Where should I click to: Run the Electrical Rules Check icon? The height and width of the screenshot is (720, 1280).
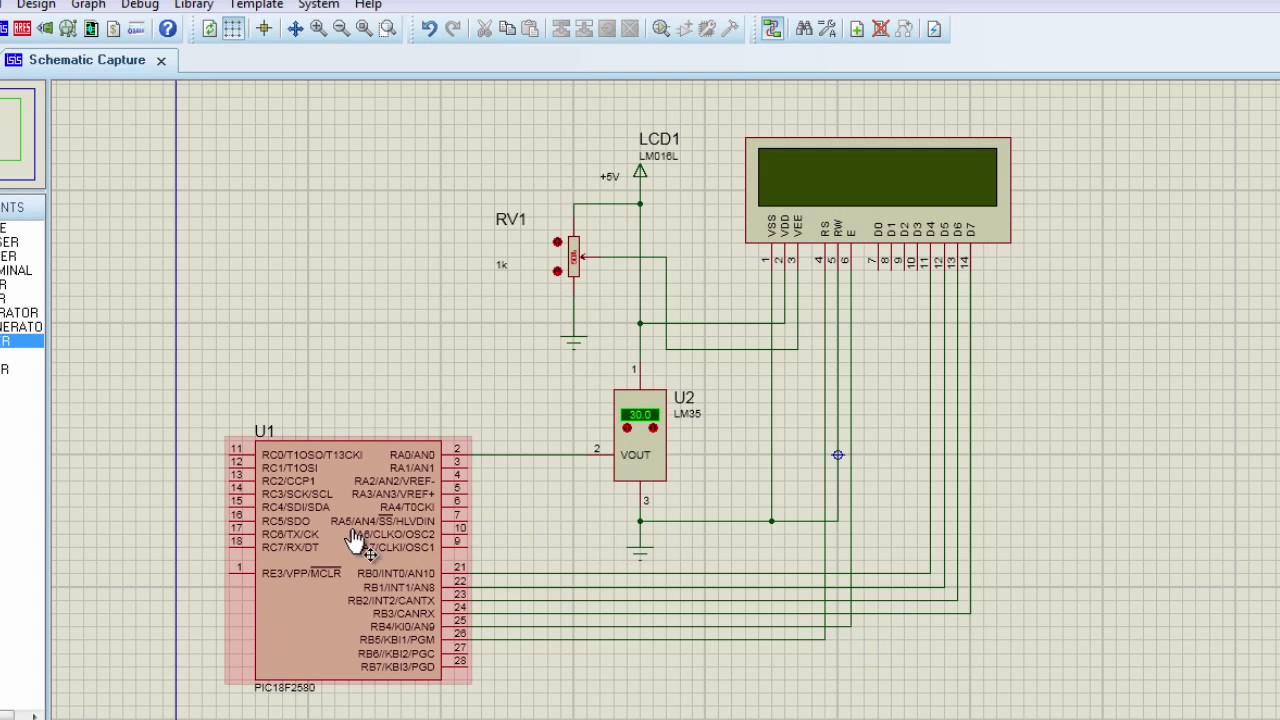click(x=933, y=29)
